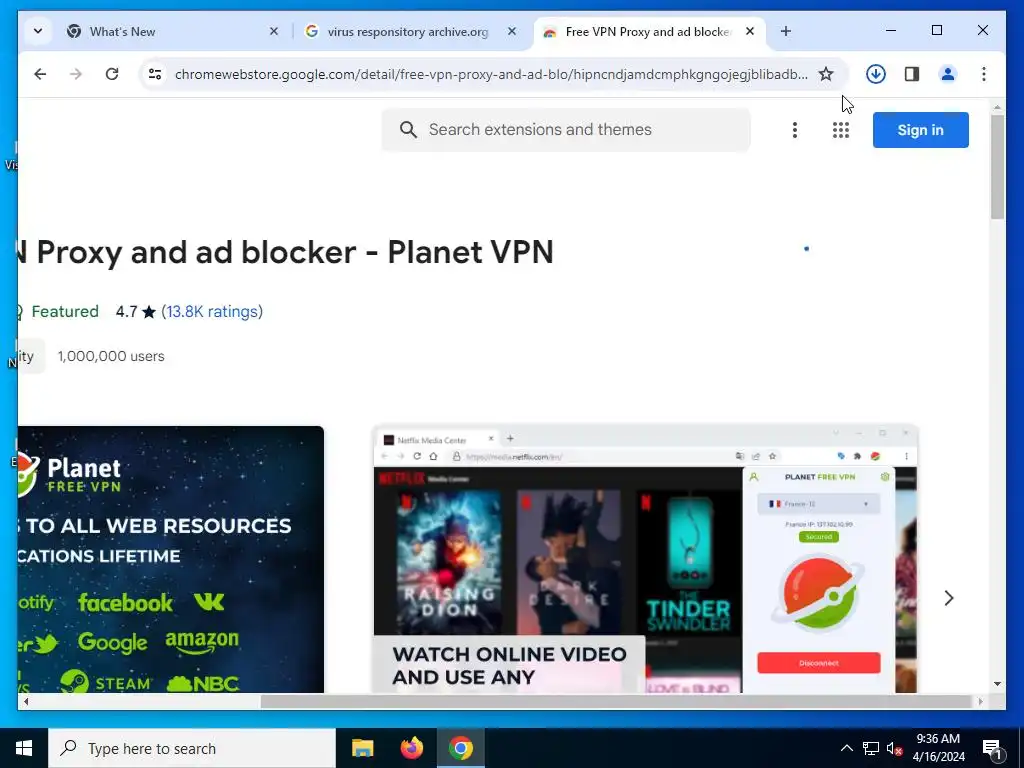Open the 13.8K ratings link

click(212, 312)
